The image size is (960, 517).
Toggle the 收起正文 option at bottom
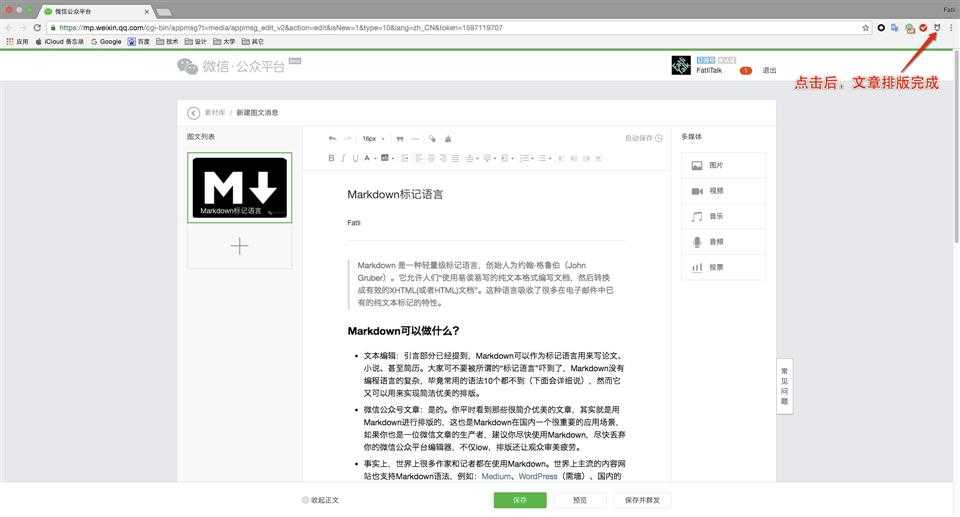(x=320, y=500)
